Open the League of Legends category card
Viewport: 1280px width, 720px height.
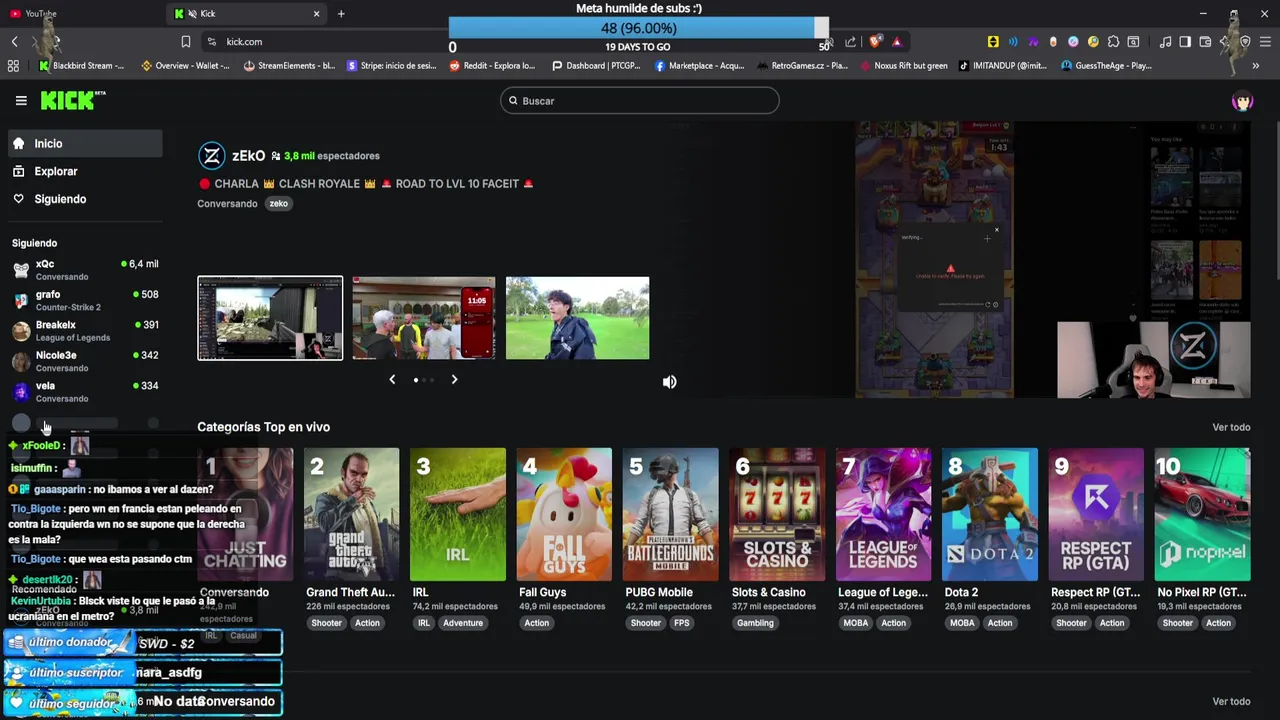pyautogui.click(x=883, y=515)
